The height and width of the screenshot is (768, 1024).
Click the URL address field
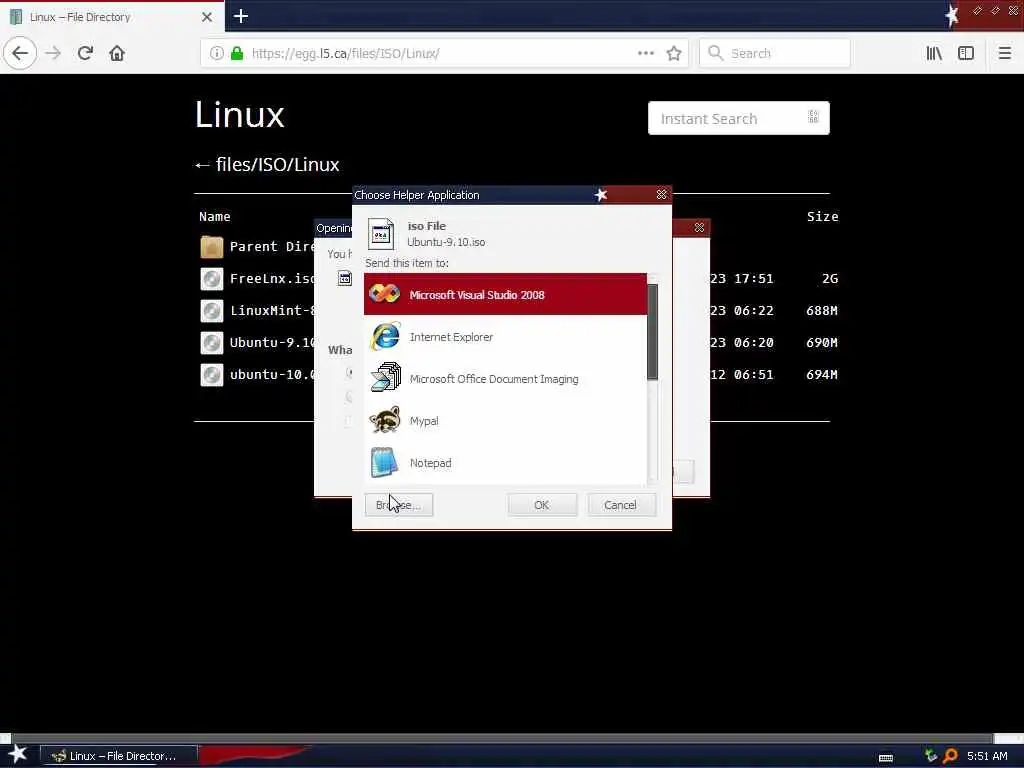coord(443,53)
